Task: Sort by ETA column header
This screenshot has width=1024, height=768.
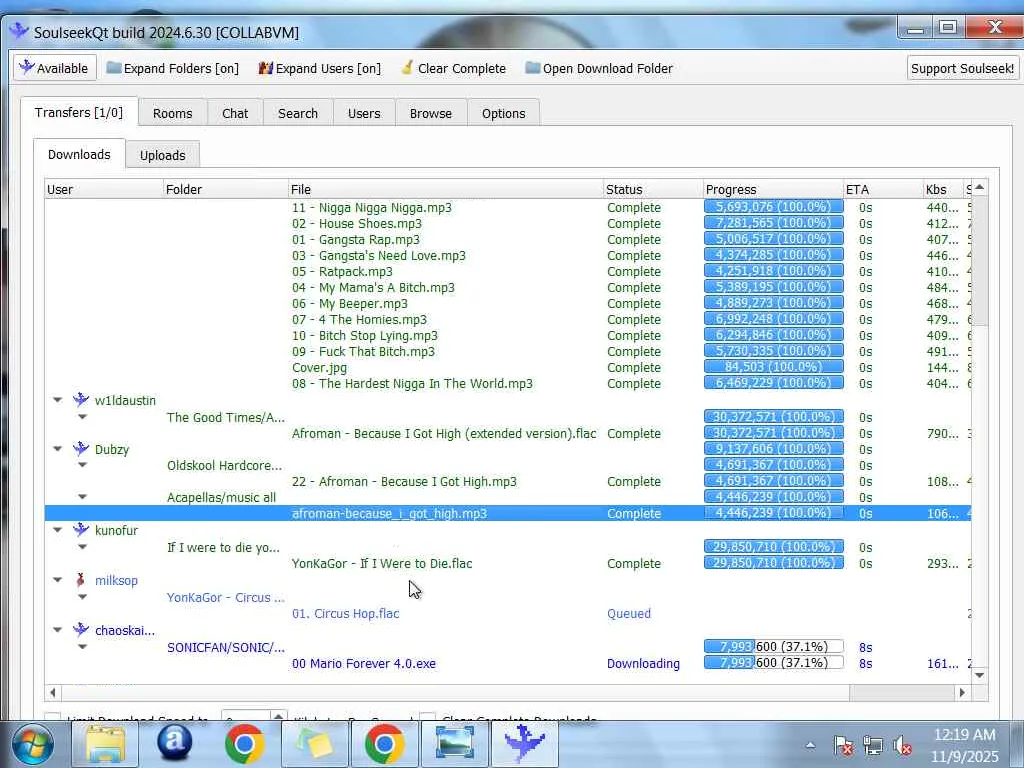Action: 883,189
